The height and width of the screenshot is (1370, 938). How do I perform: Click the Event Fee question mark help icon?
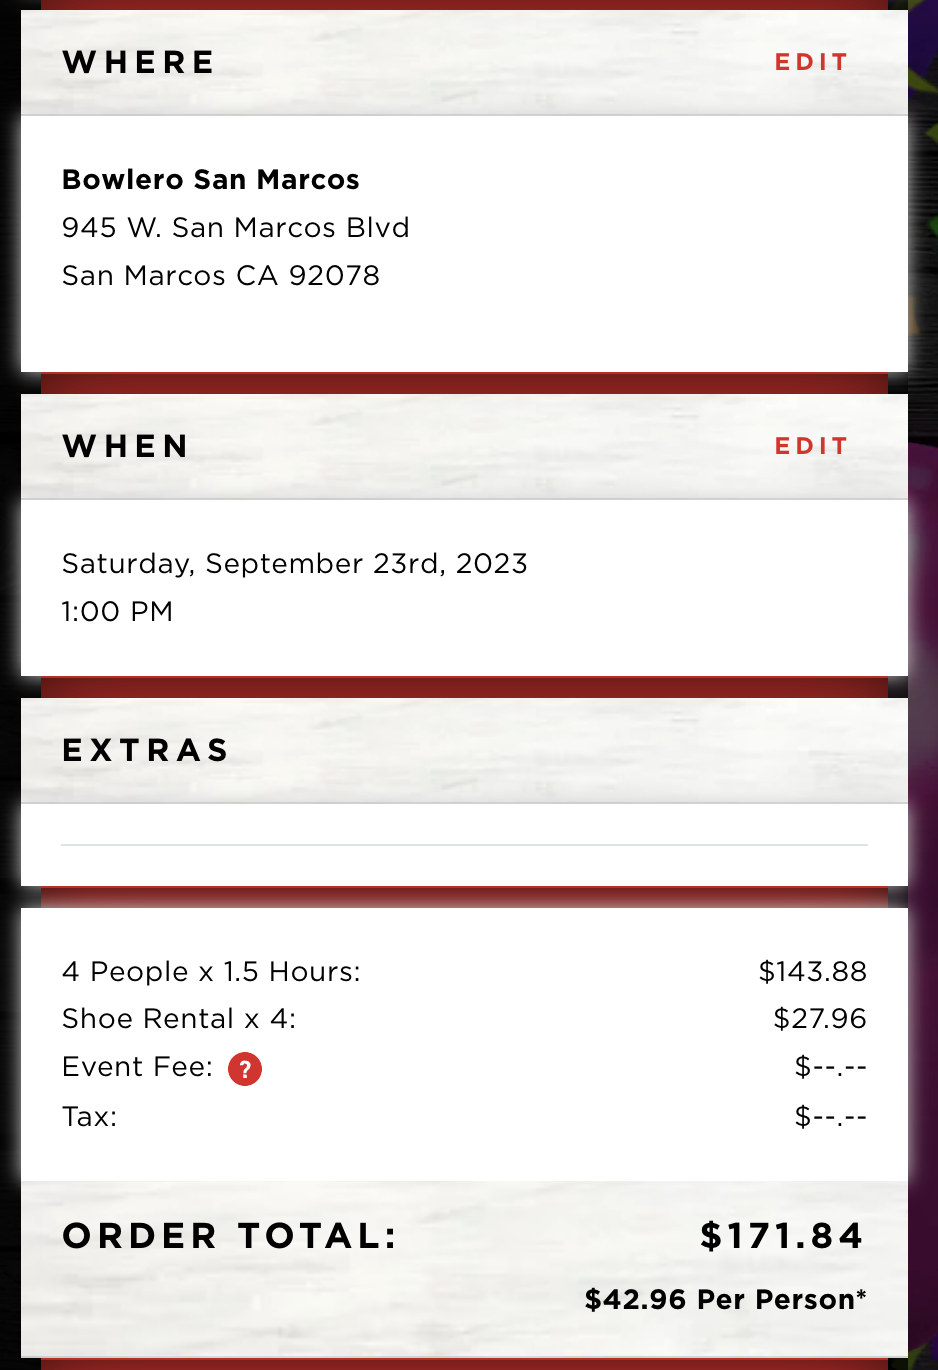[245, 1069]
